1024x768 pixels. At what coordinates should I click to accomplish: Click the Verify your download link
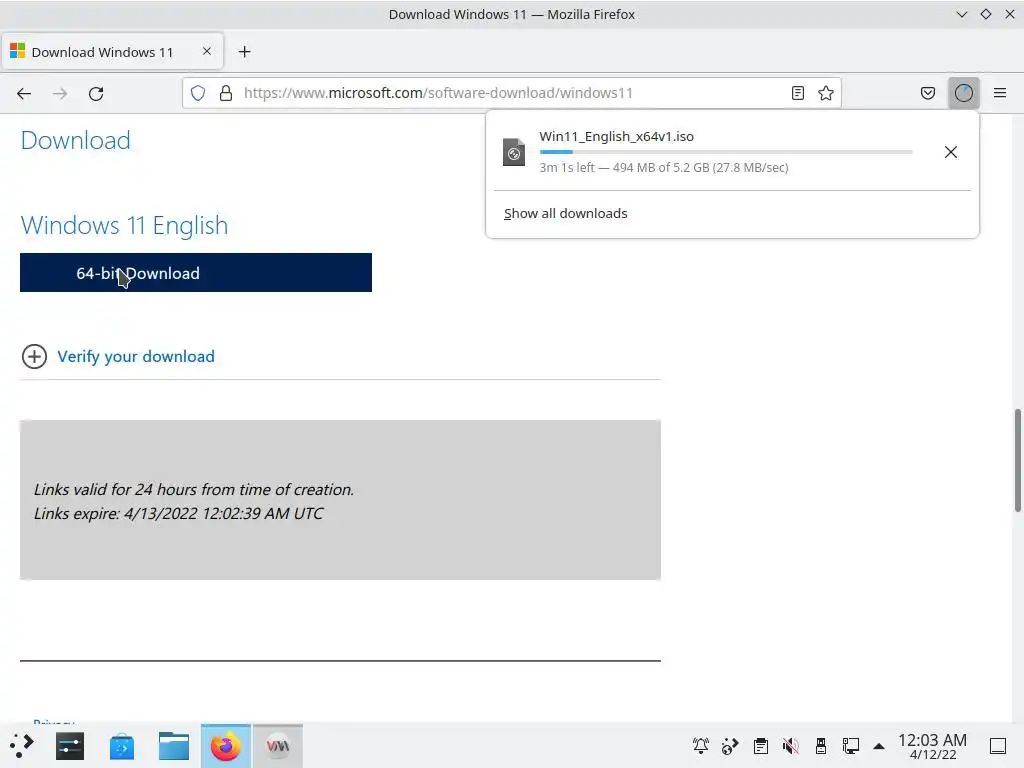(136, 357)
